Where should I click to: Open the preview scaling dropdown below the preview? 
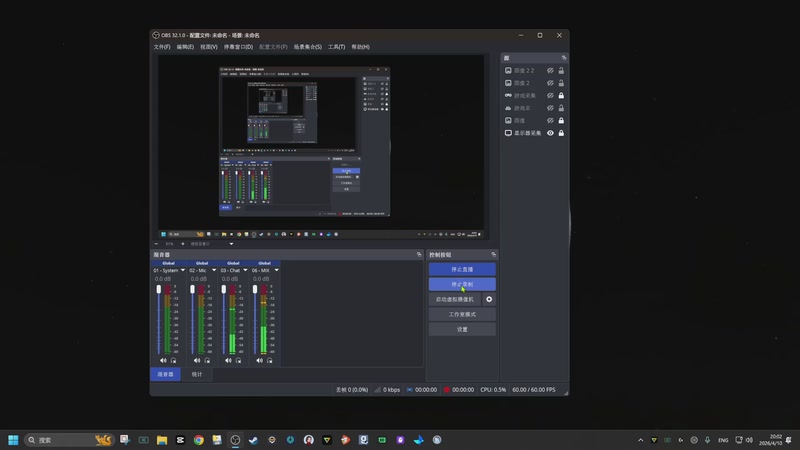pyautogui.click(x=231, y=243)
